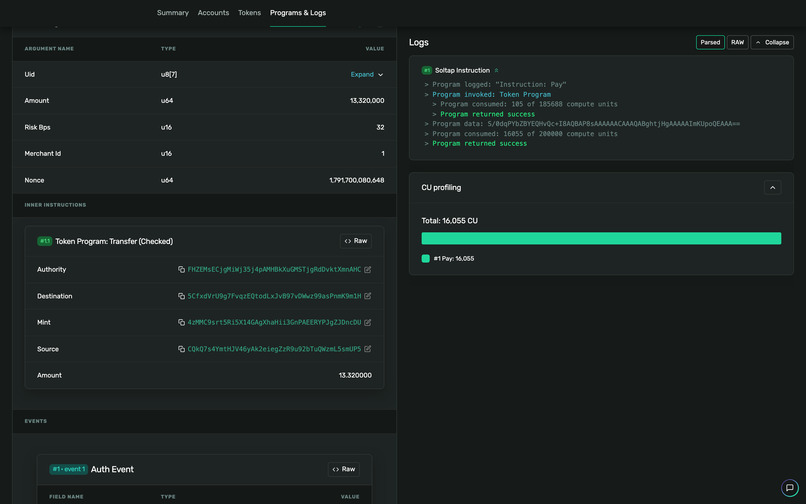The image size is (806, 504).
Task: Copy the Authority address
Action: 181,269
